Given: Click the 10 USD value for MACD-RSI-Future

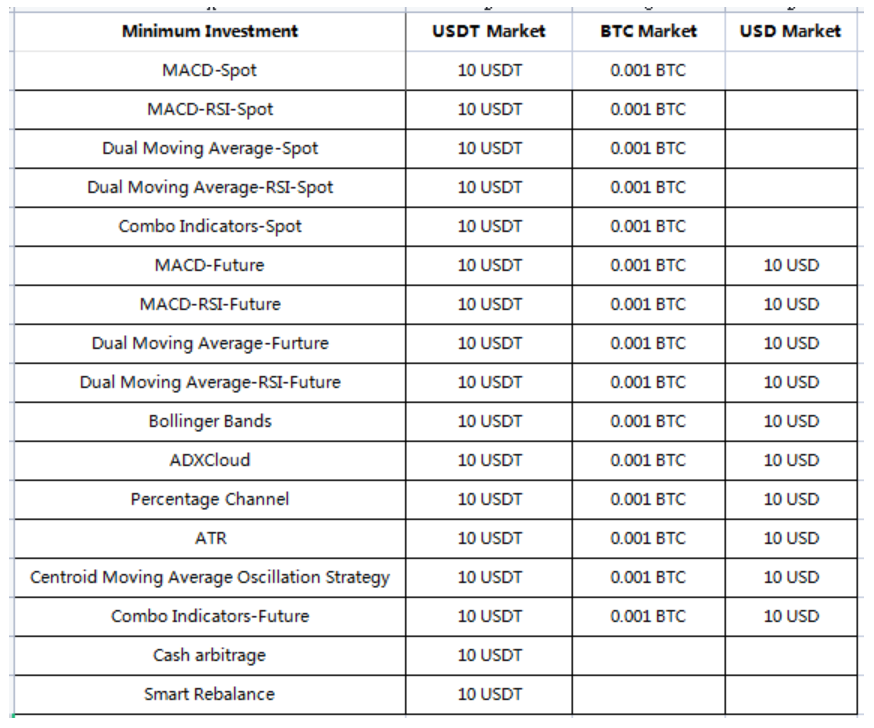Looking at the screenshot, I should point(791,305).
